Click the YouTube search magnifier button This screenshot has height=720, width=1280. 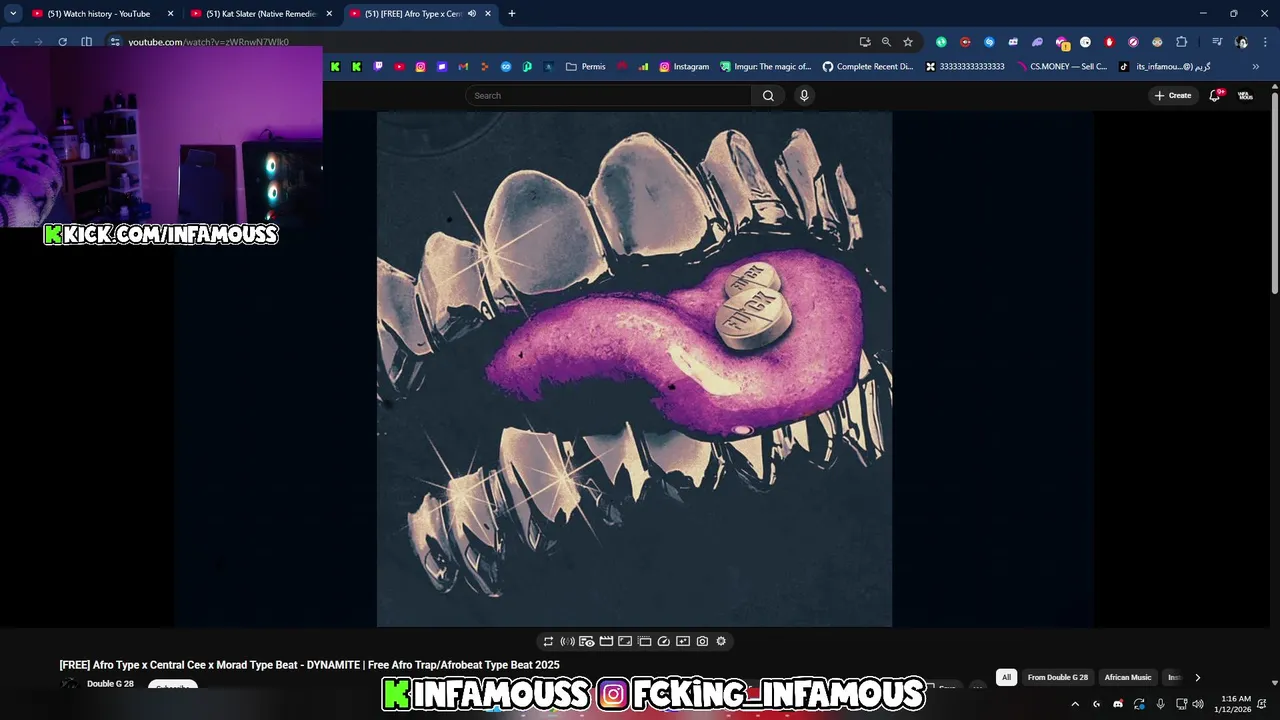[768, 96]
